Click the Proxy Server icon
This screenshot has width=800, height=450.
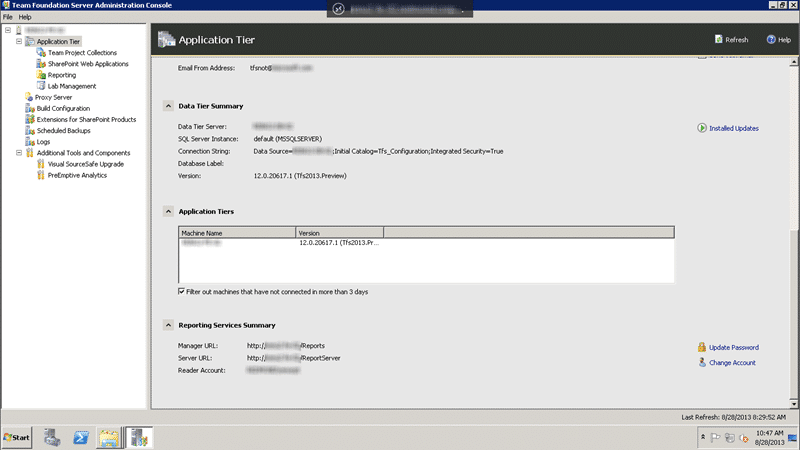tap(29, 97)
